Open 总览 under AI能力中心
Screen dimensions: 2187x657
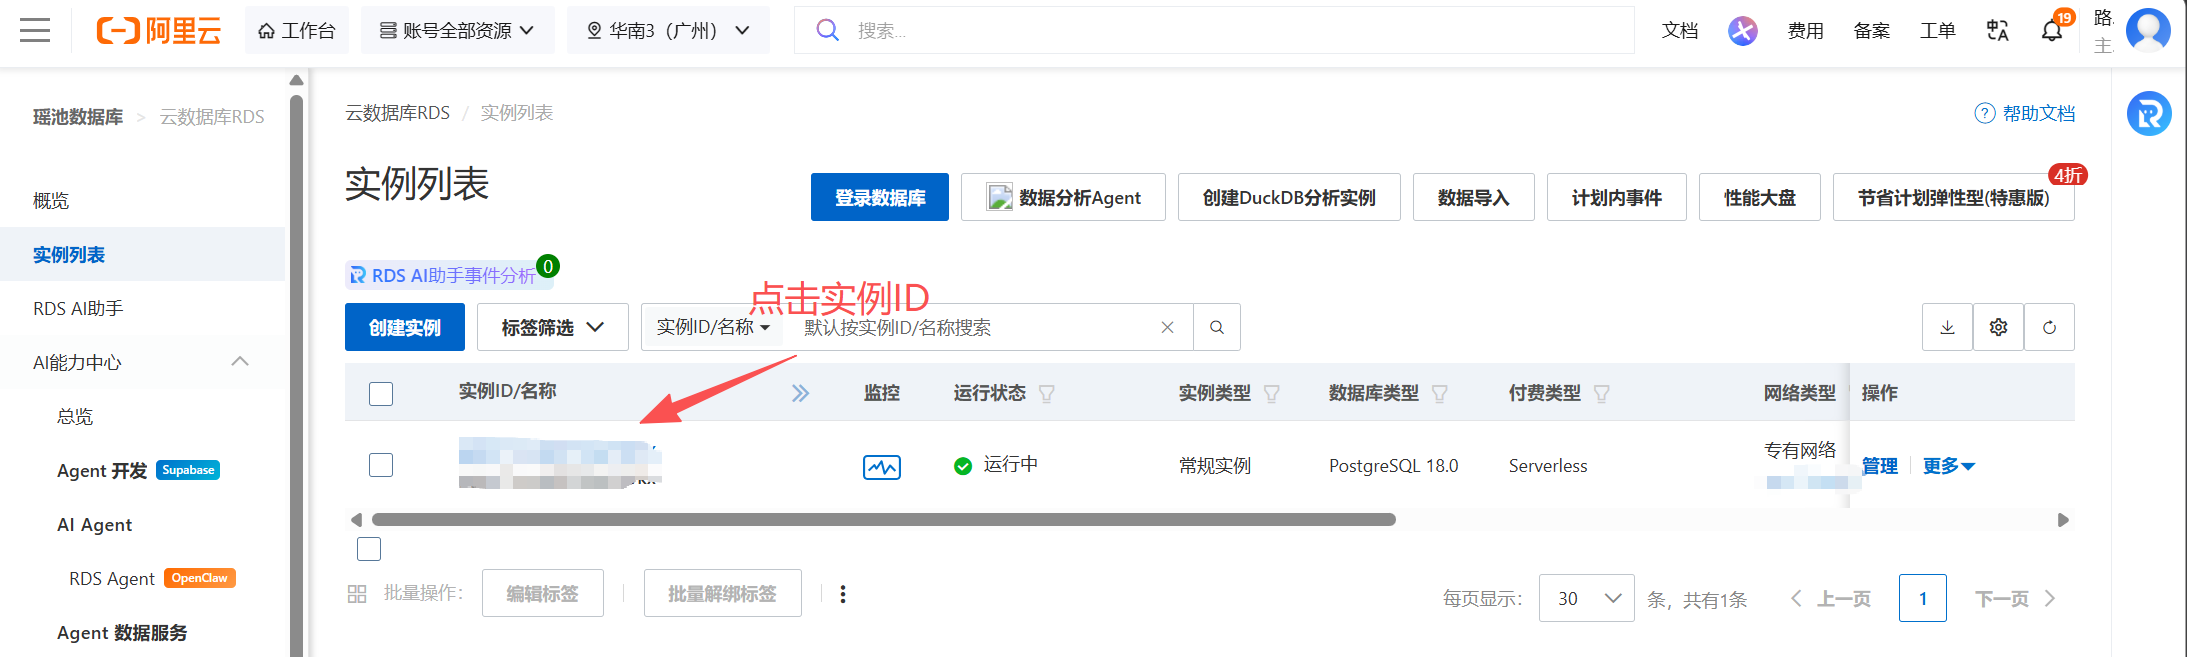coord(75,417)
